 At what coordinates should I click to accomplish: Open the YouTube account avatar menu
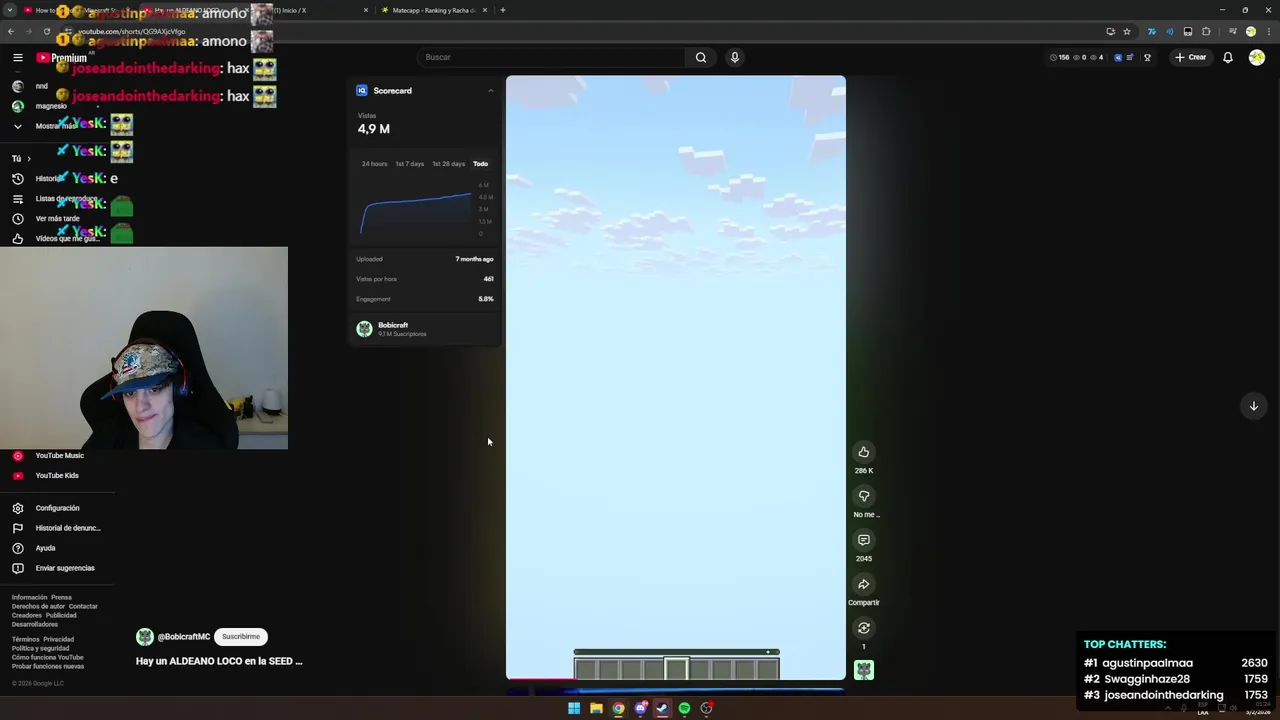1257,57
